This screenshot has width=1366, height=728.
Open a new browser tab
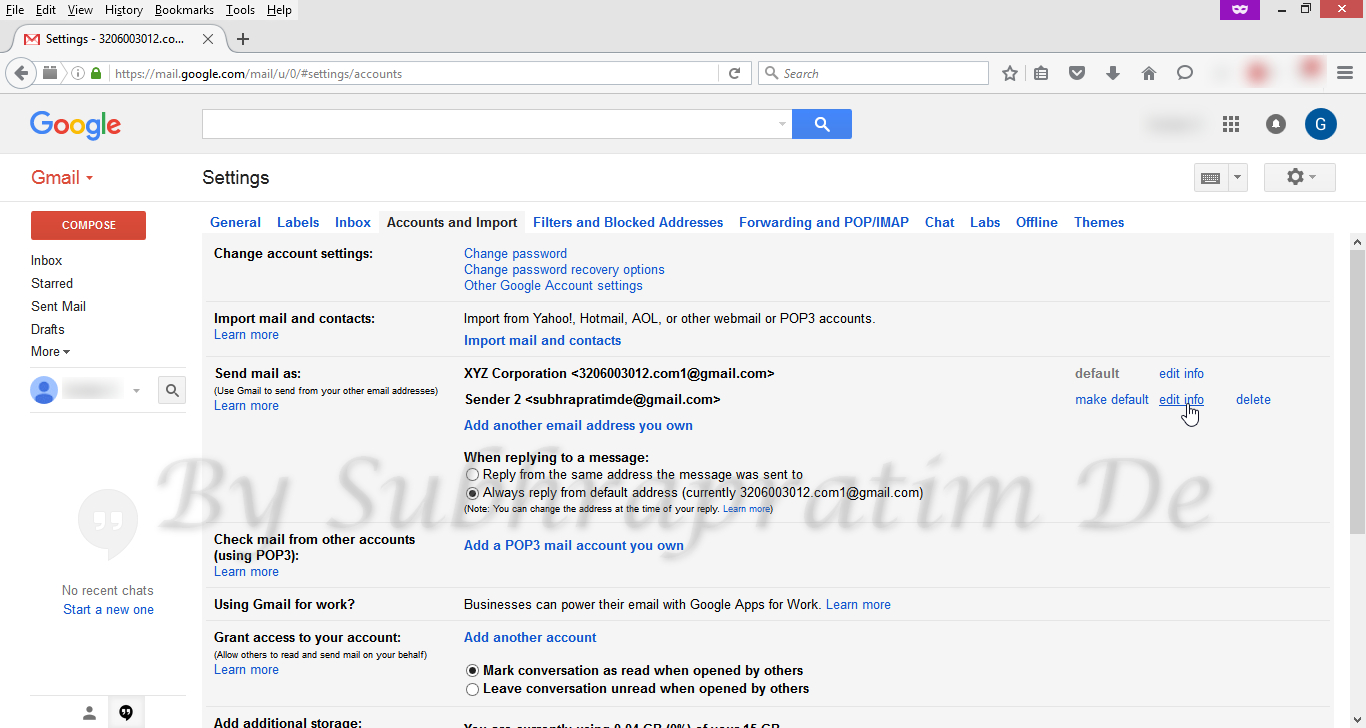click(243, 39)
